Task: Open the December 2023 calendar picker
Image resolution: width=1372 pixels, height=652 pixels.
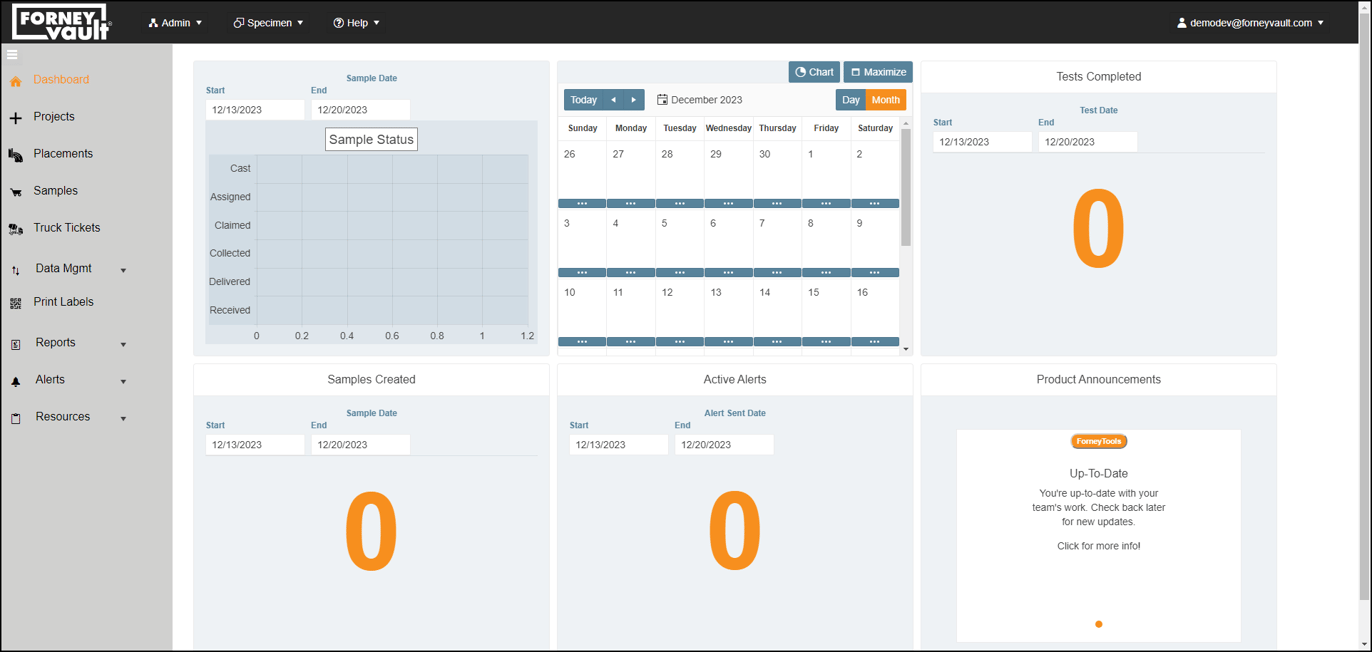Action: [x=699, y=100]
